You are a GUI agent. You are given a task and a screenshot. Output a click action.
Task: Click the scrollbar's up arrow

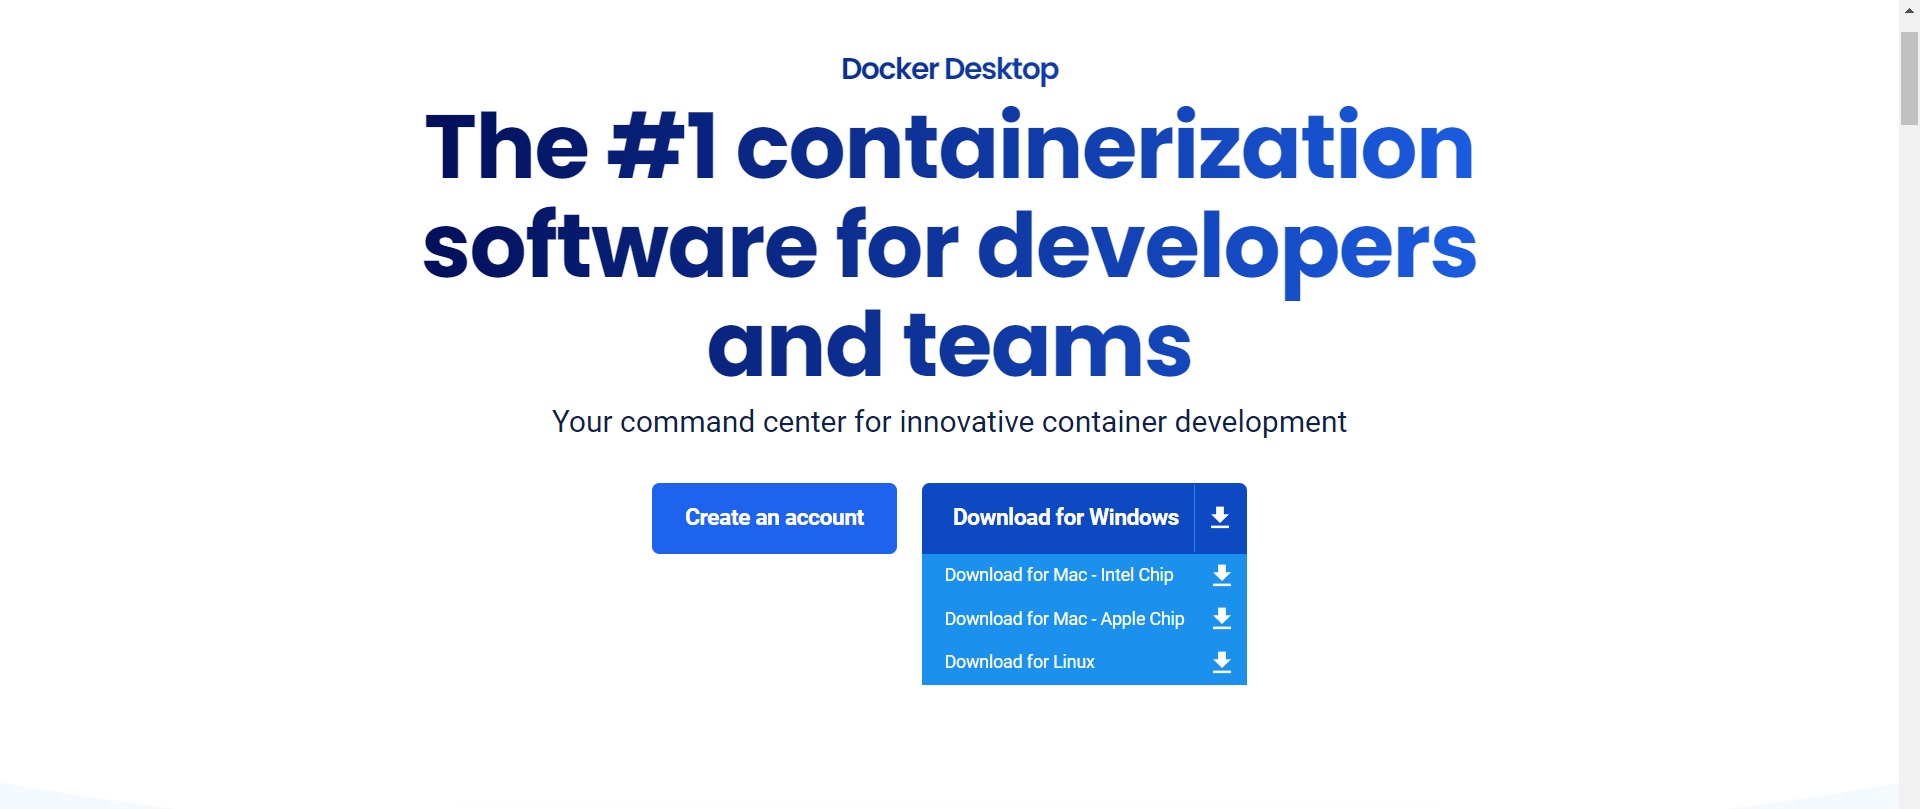point(1909,10)
